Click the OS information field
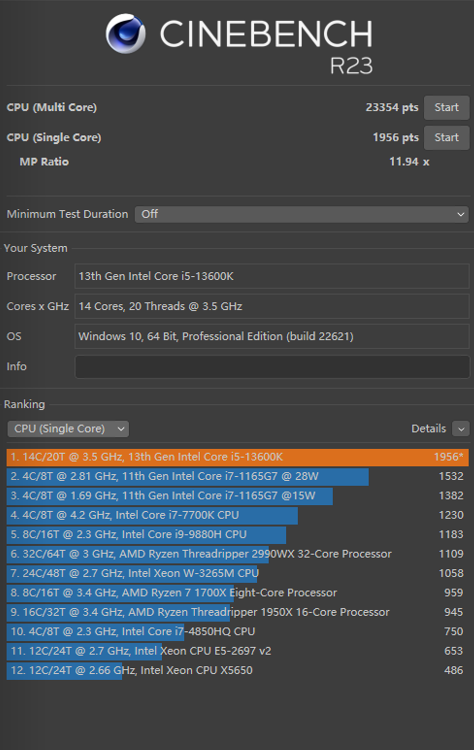 (272, 337)
